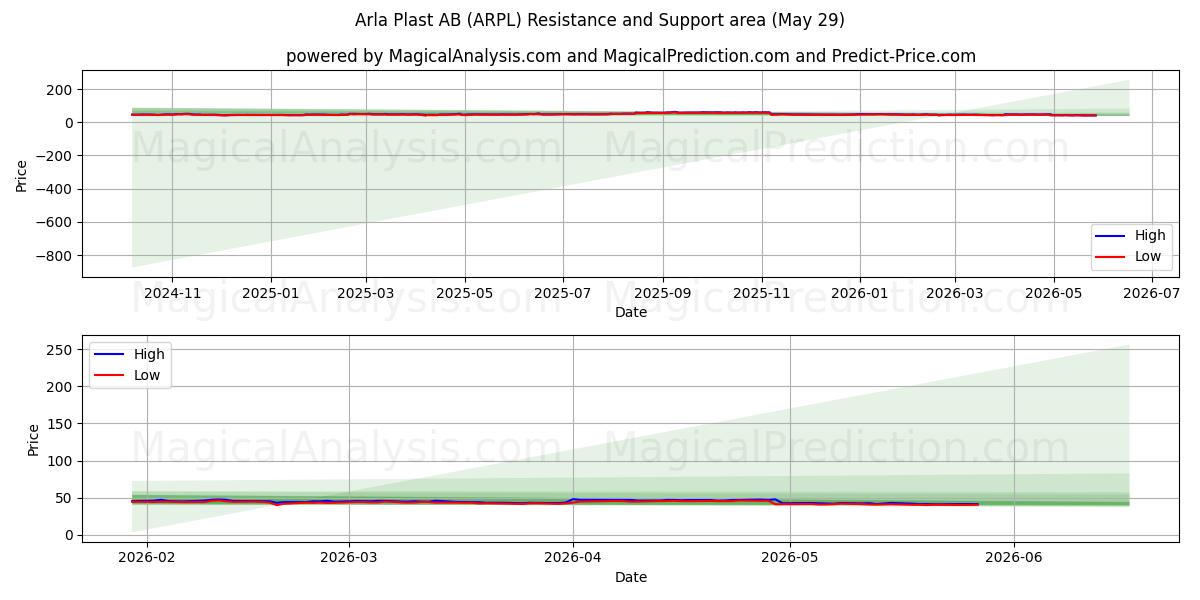This screenshot has width=1200, height=600.
Task: Click the top chart y-axis value '-600'
Action: coord(54,223)
